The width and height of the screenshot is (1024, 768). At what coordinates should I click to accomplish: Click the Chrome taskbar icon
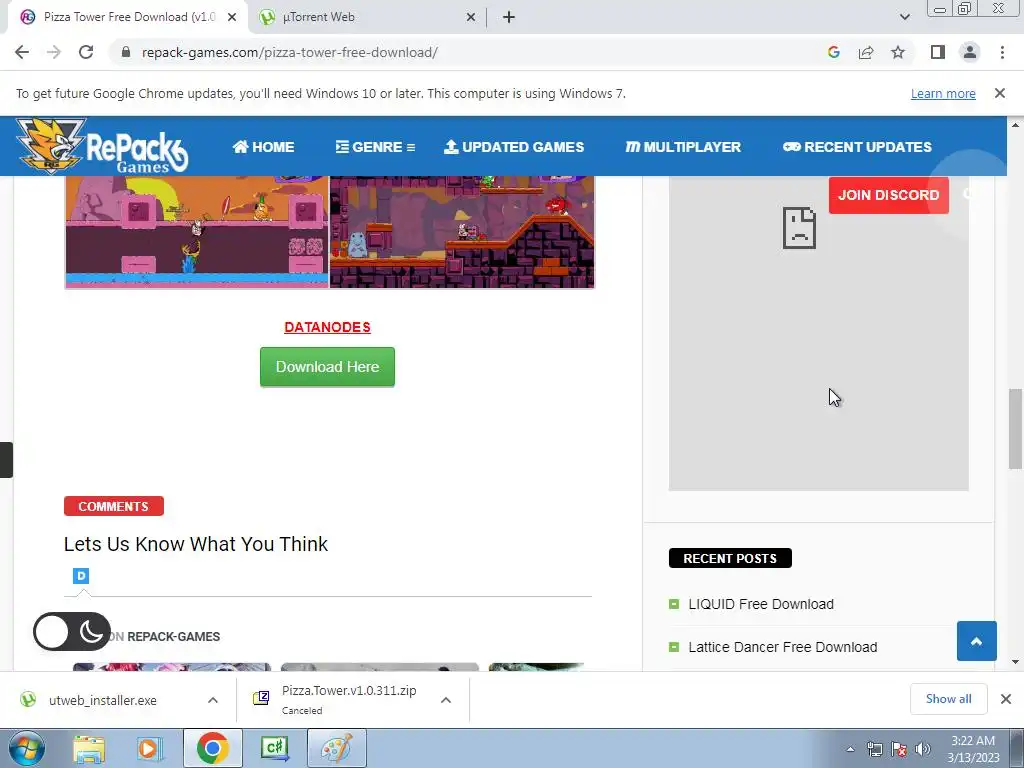coord(212,748)
